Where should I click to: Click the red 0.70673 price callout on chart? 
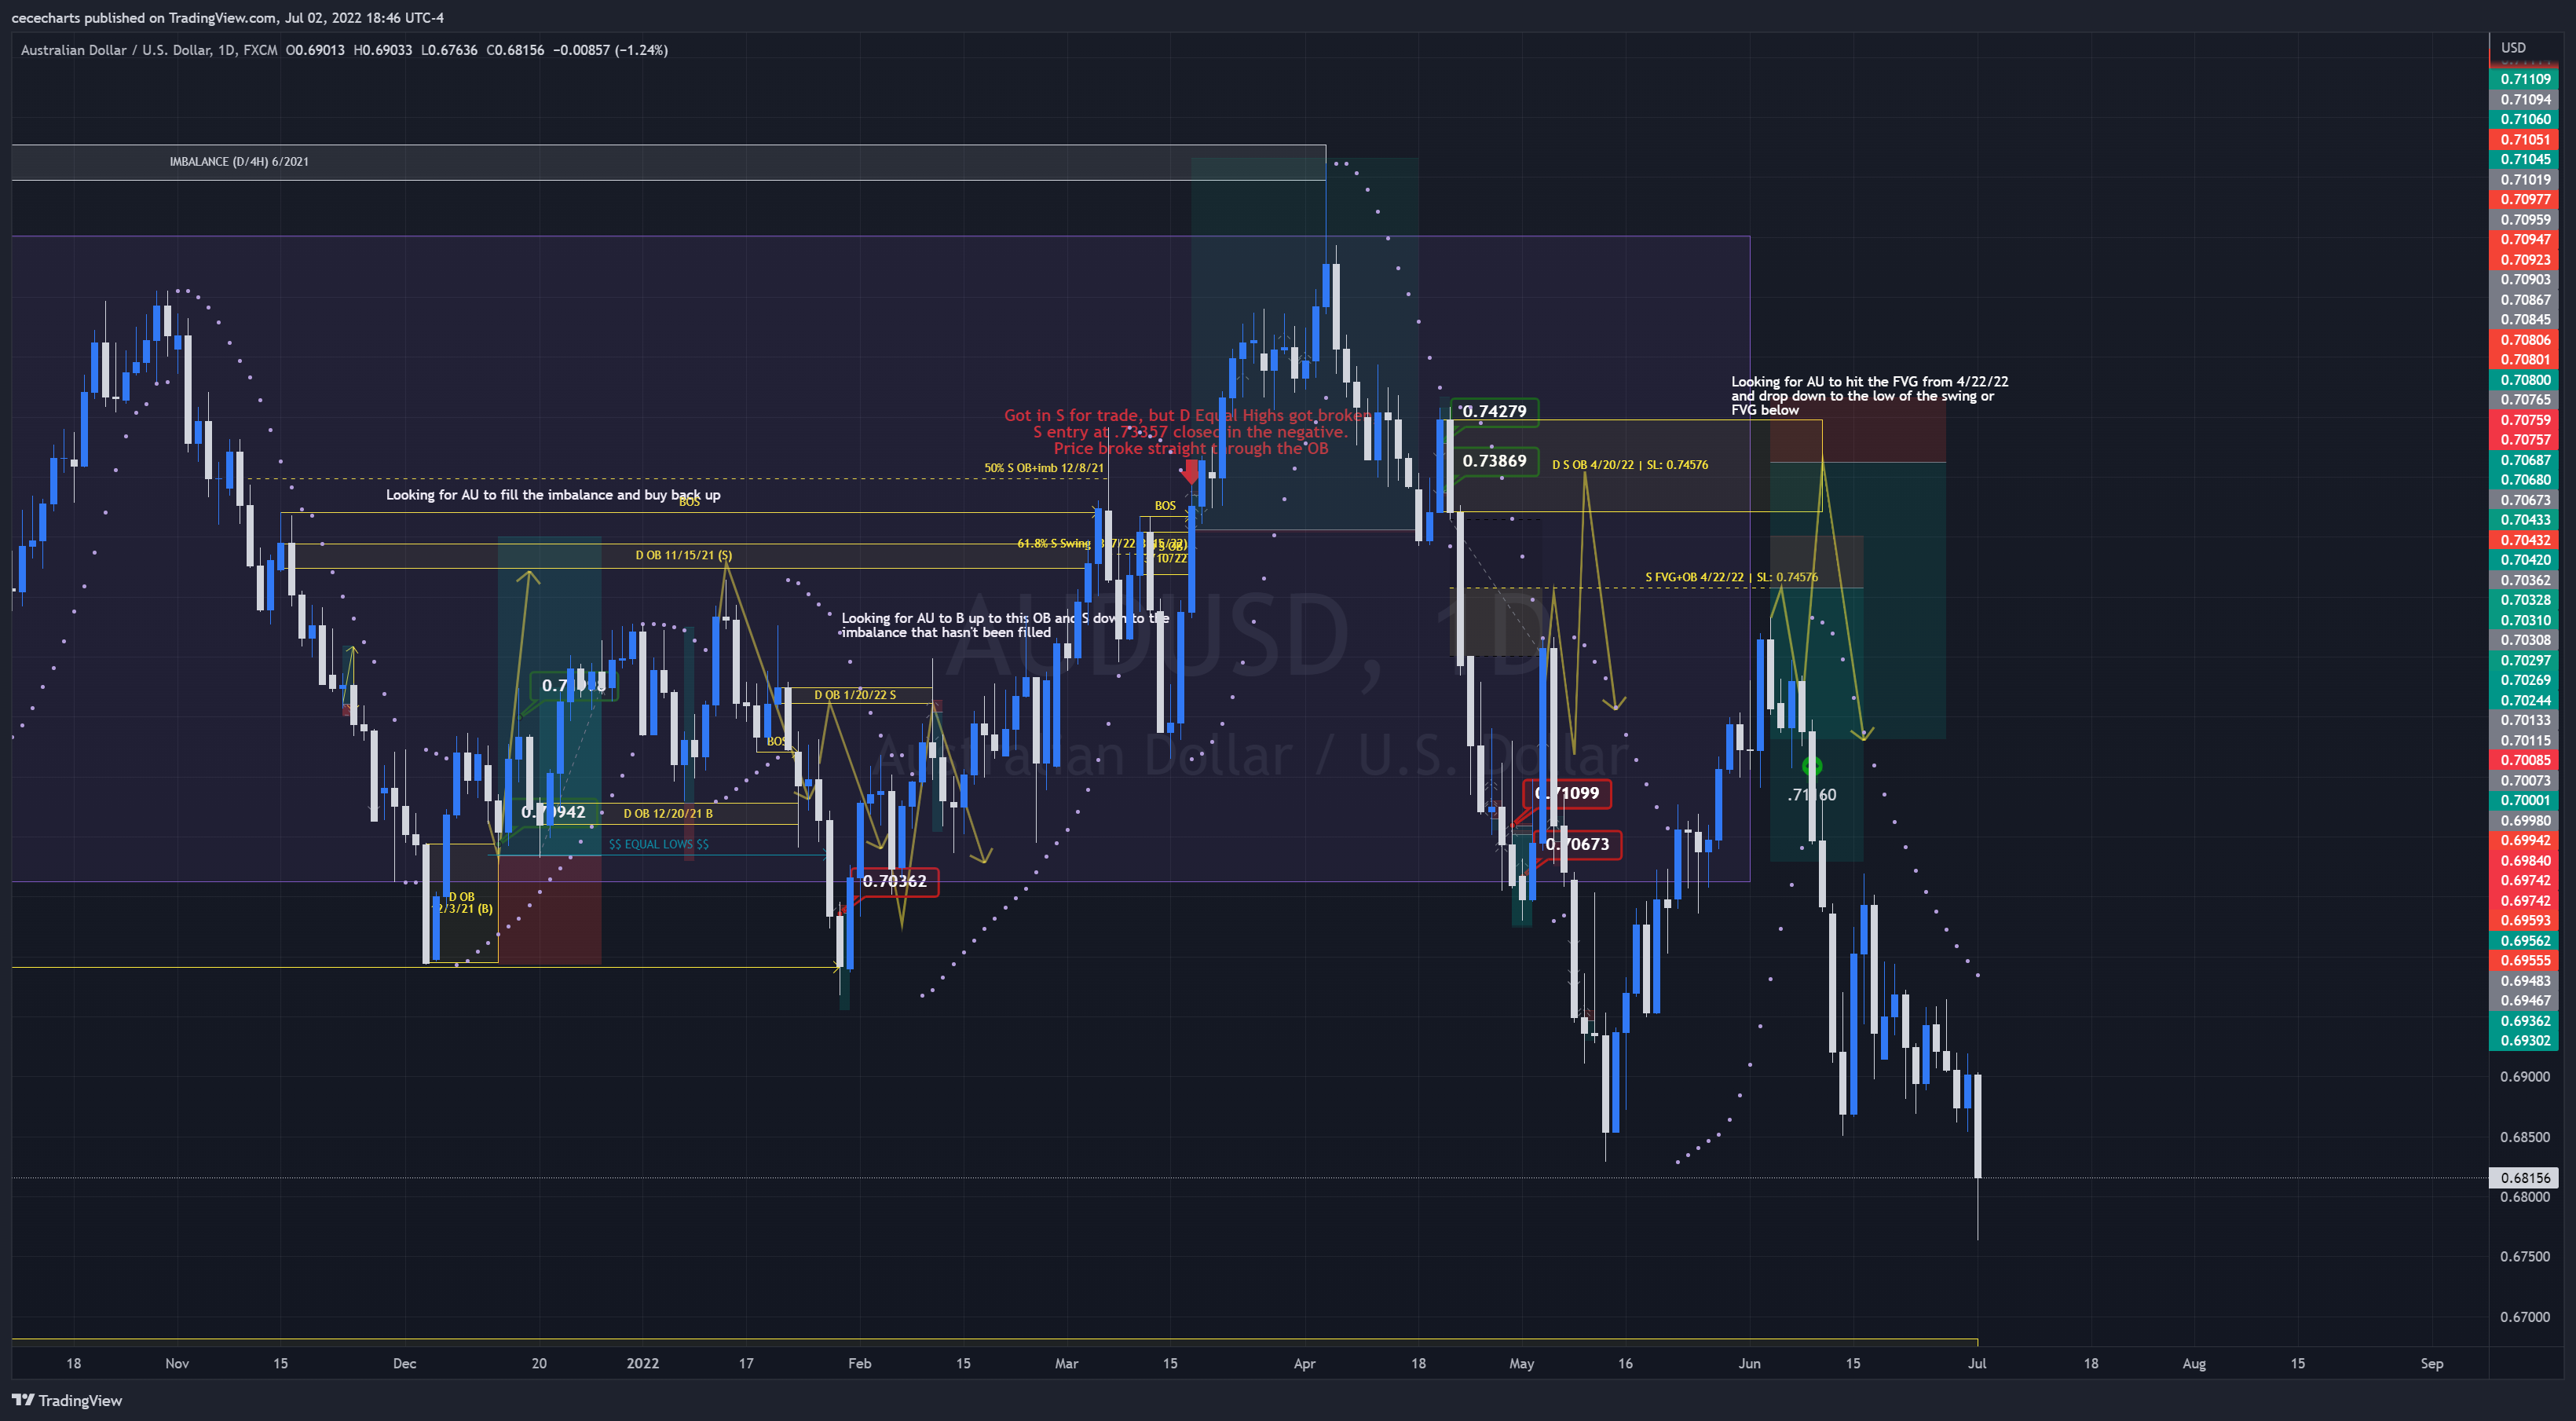[1577, 844]
